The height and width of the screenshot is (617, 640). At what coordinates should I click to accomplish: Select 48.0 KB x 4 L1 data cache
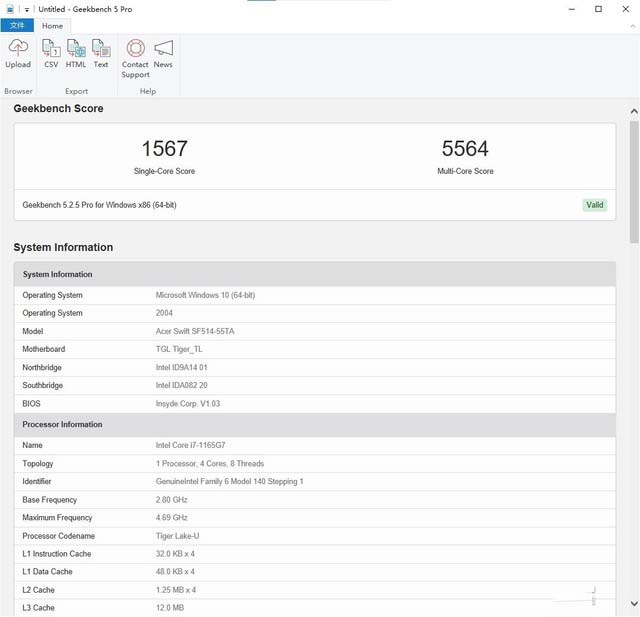click(x=175, y=572)
